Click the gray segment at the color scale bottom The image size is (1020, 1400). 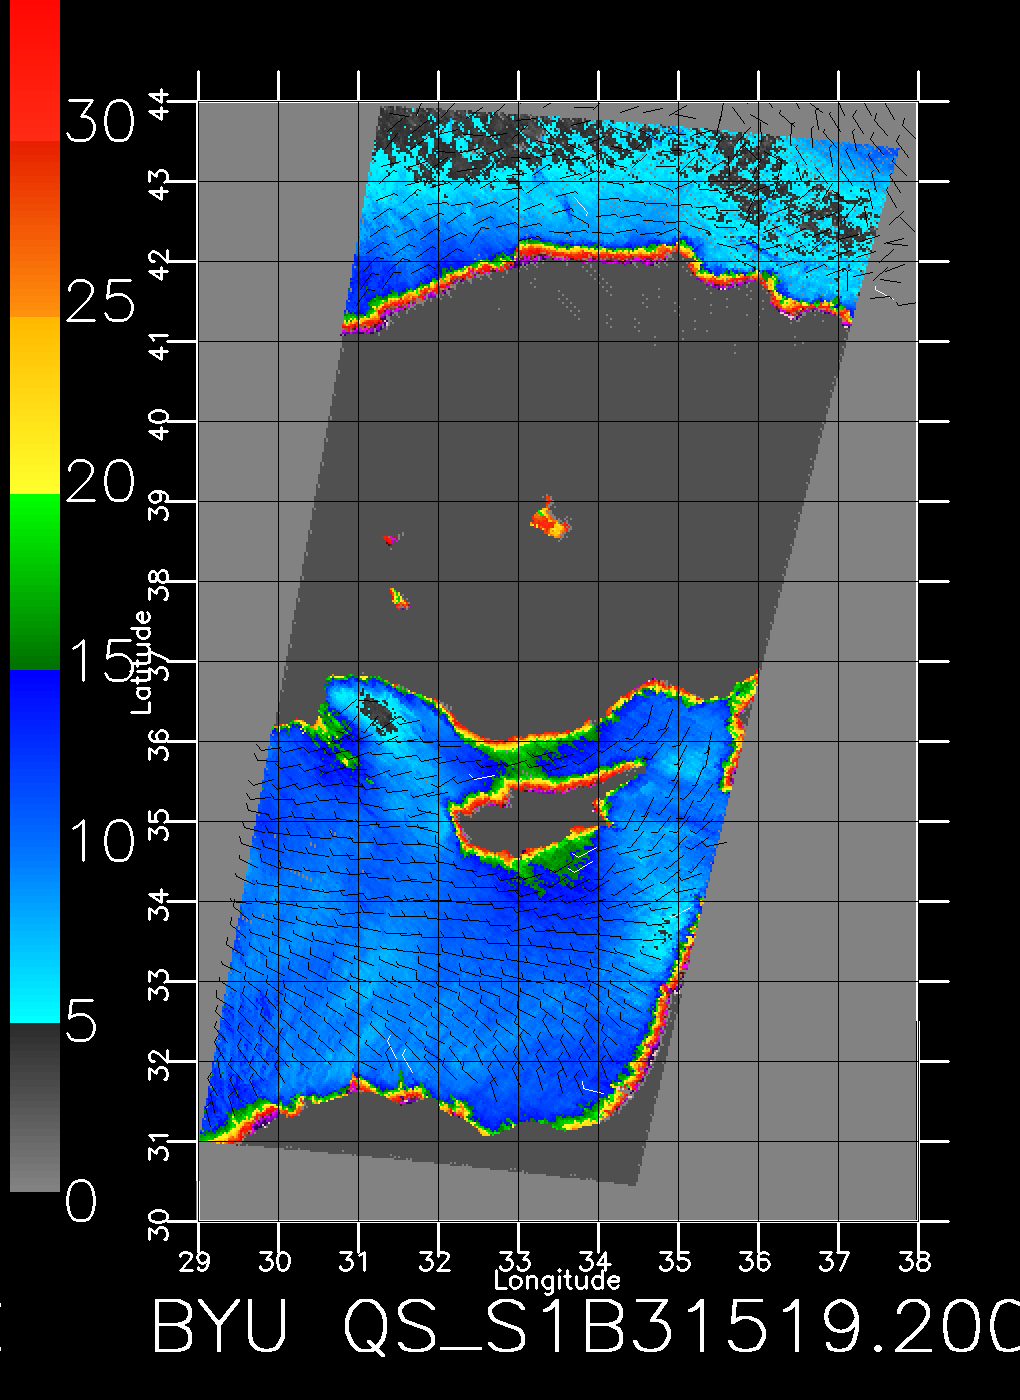click(35, 1107)
